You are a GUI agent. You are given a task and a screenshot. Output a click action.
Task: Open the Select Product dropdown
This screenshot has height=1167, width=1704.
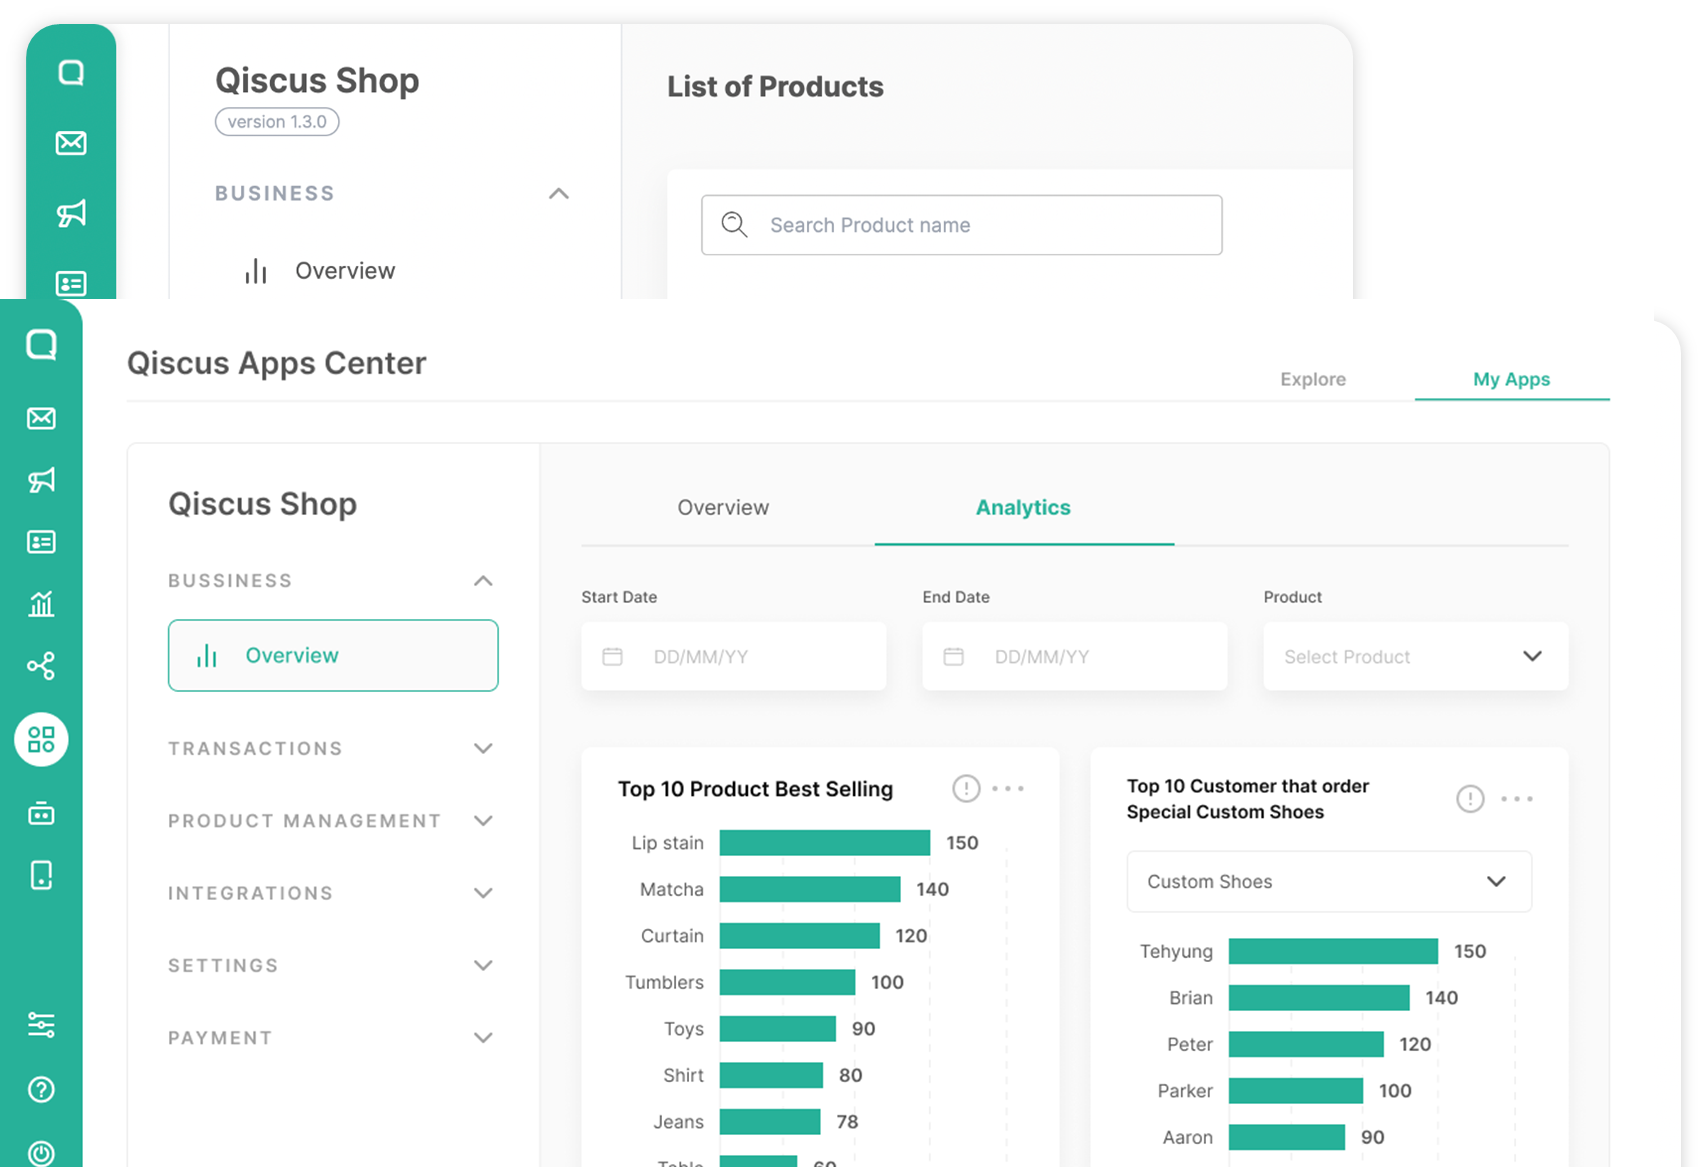(1415, 656)
